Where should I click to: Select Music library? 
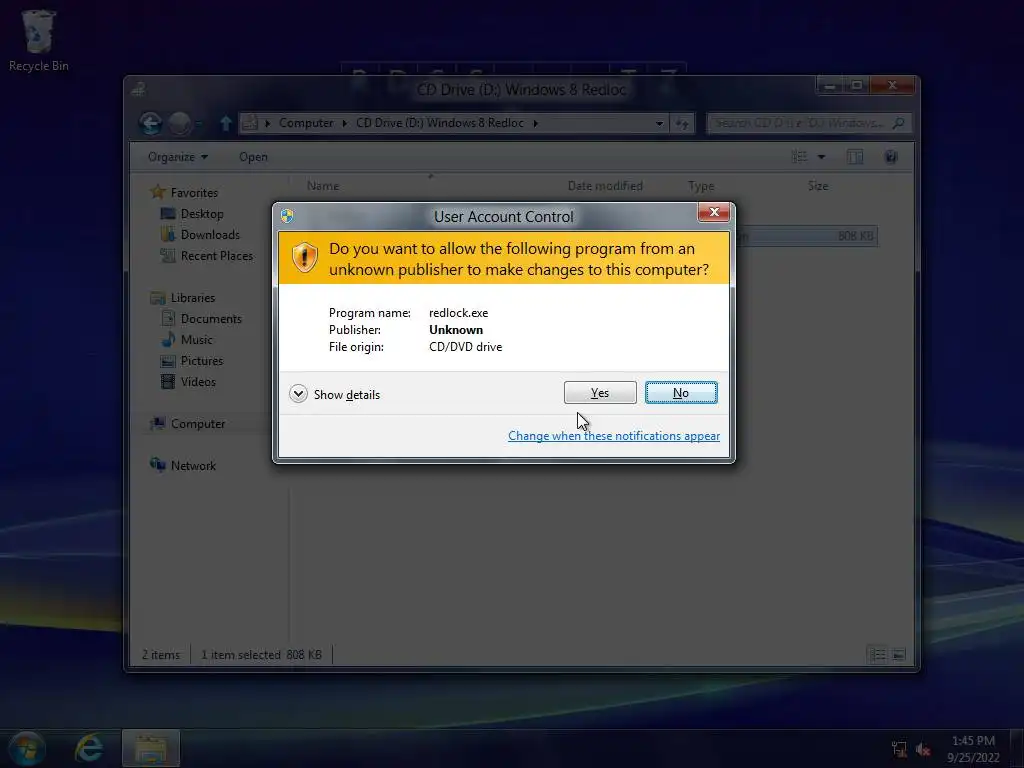click(x=196, y=340)
